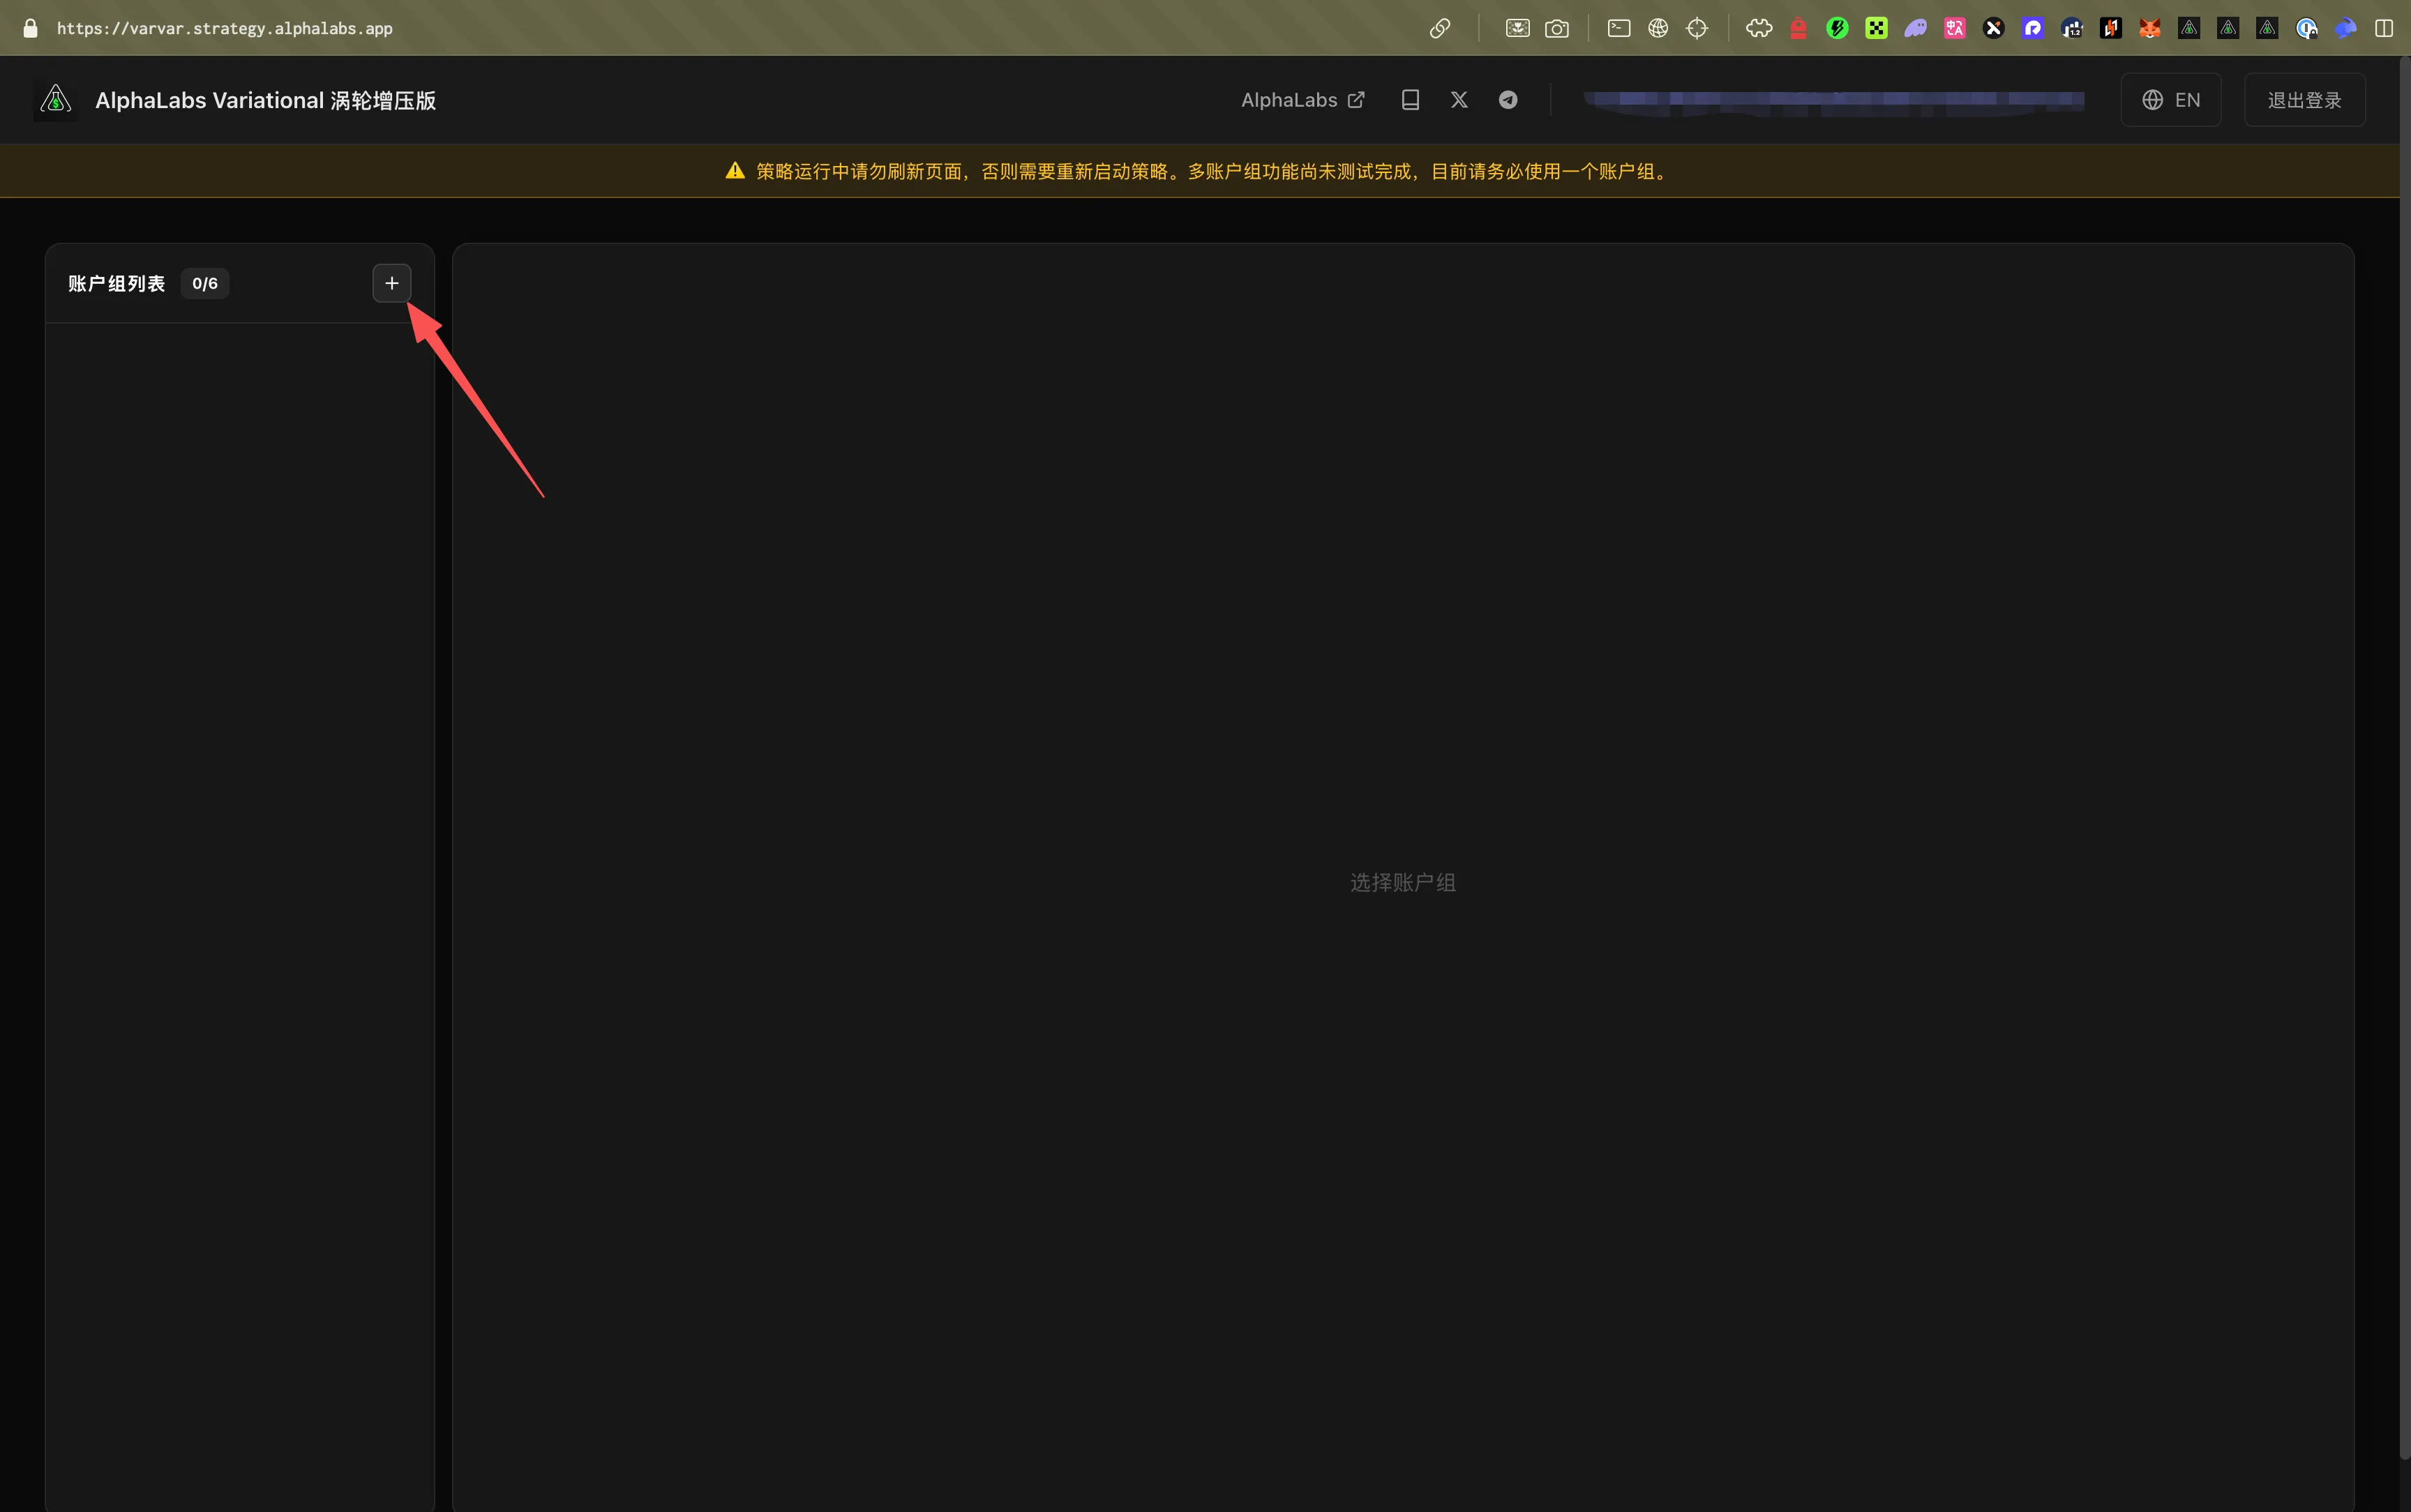Click the browser camera screenshot icon
The image size is (2411, 1512).
(1557, 28)
